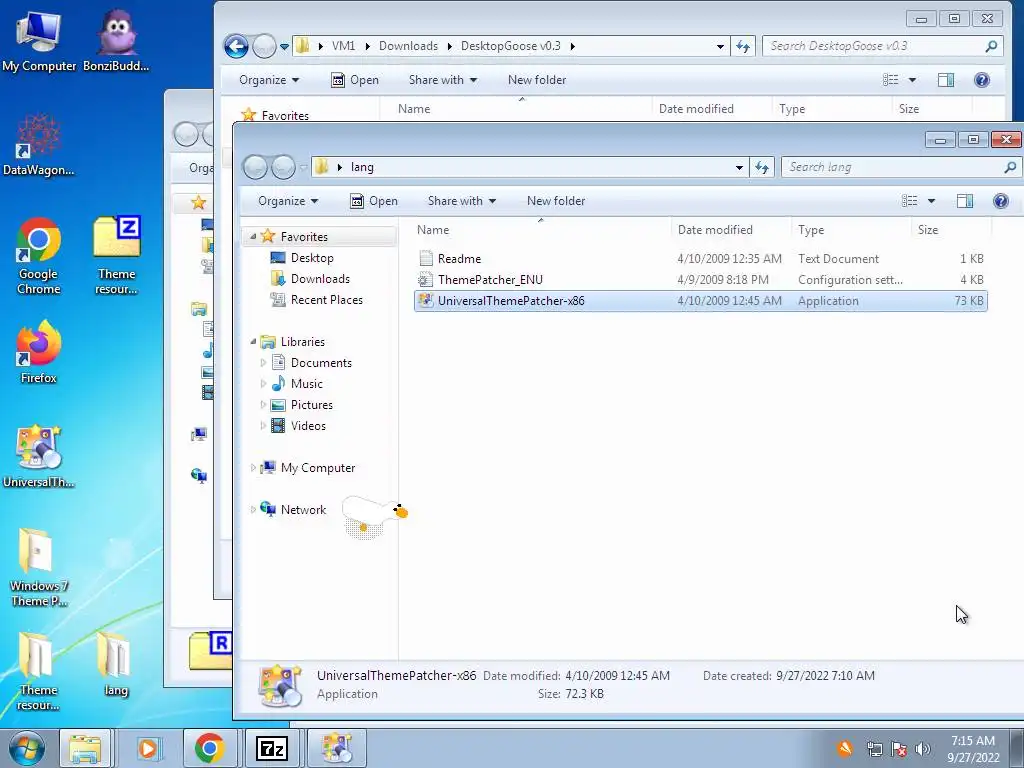Collapse the Favorites tree node in the lang window

click(253, 236)
